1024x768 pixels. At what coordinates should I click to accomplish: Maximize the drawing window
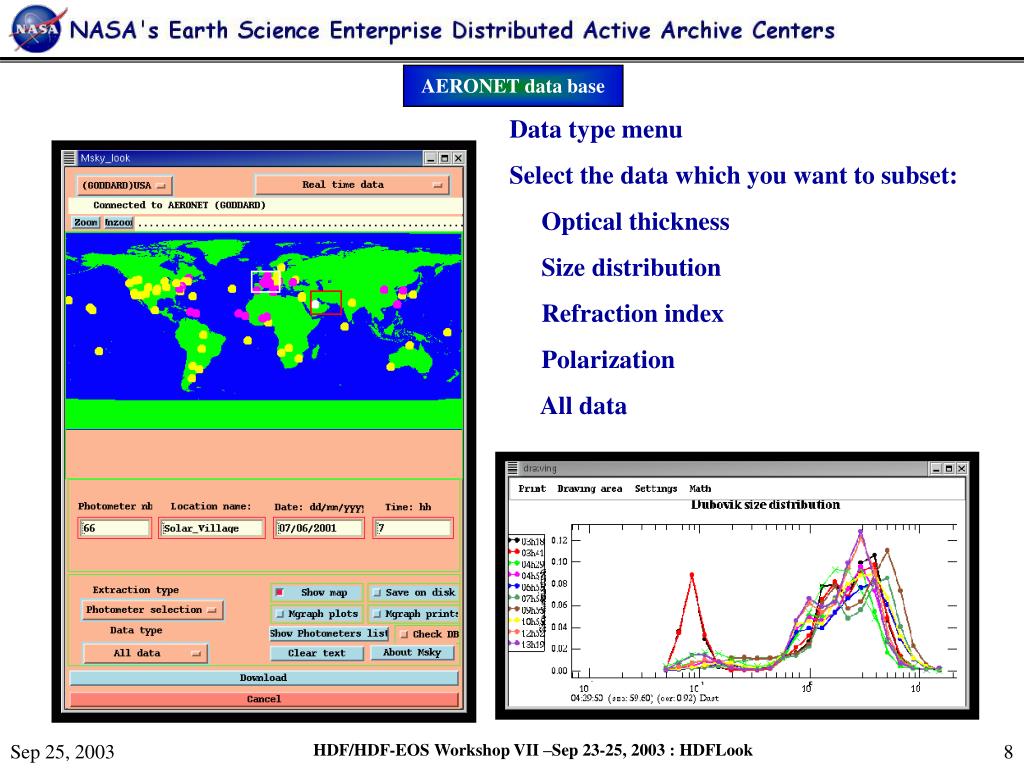point(949,468)
